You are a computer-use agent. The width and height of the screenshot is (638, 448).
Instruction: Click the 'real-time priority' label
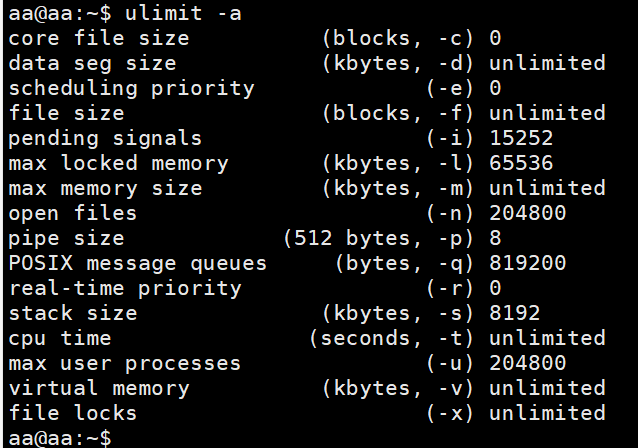click(x=125, y=288)
